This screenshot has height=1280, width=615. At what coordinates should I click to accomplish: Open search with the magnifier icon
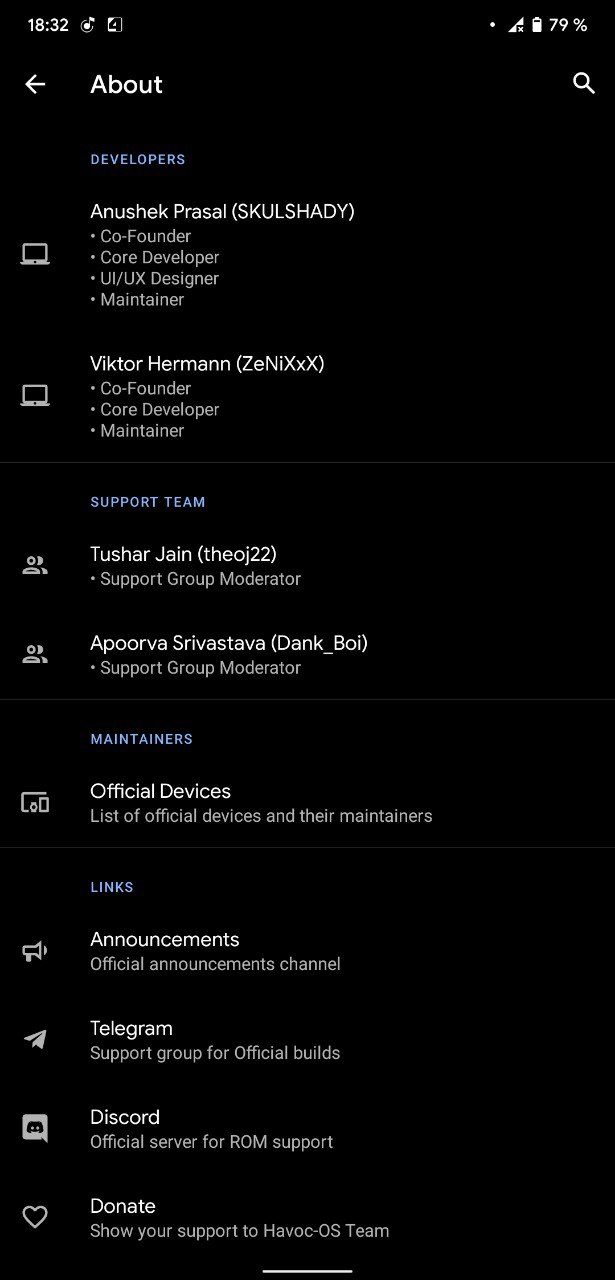(x=584, y=83)
